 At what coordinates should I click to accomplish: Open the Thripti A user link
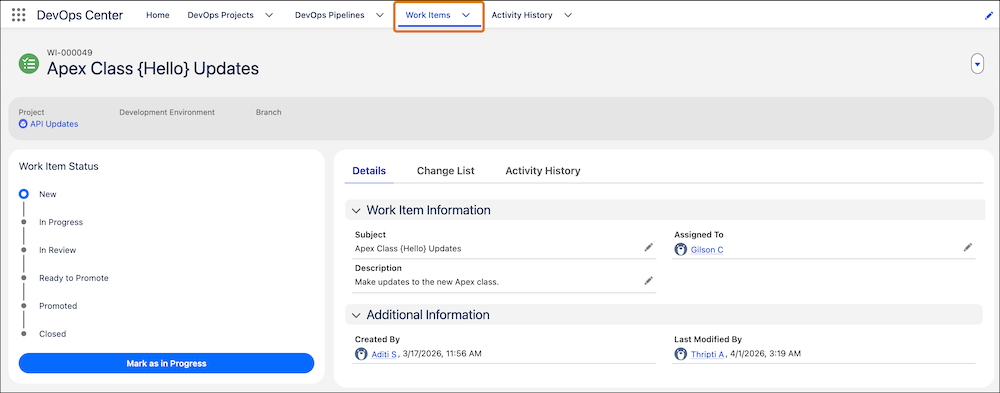click(x=707, y=353)
